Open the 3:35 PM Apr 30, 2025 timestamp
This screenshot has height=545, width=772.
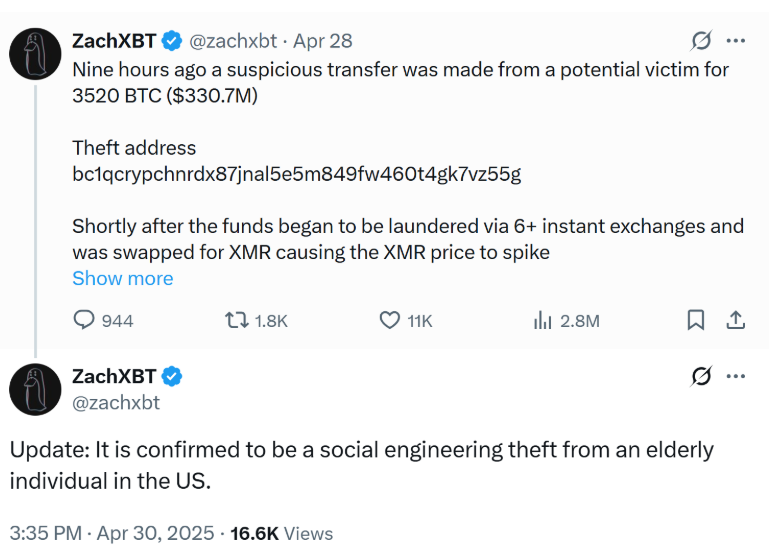(112, 533)
